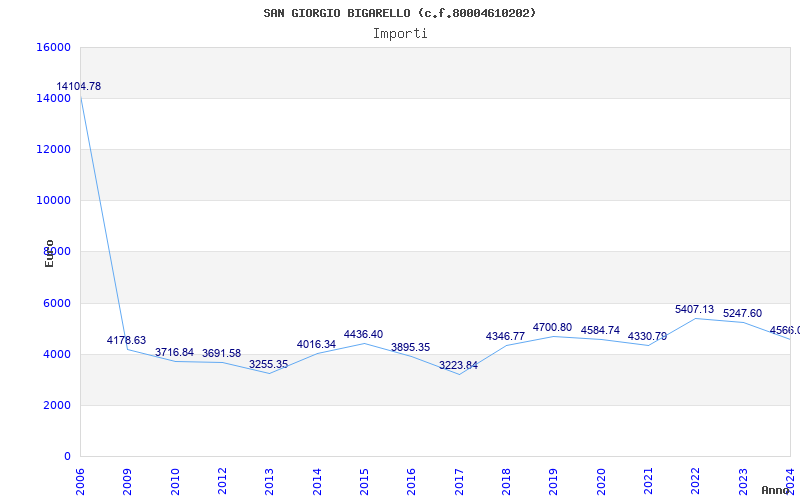Click the 2006 year label
This screenshot has width=800, height=500.
(80, 481)
